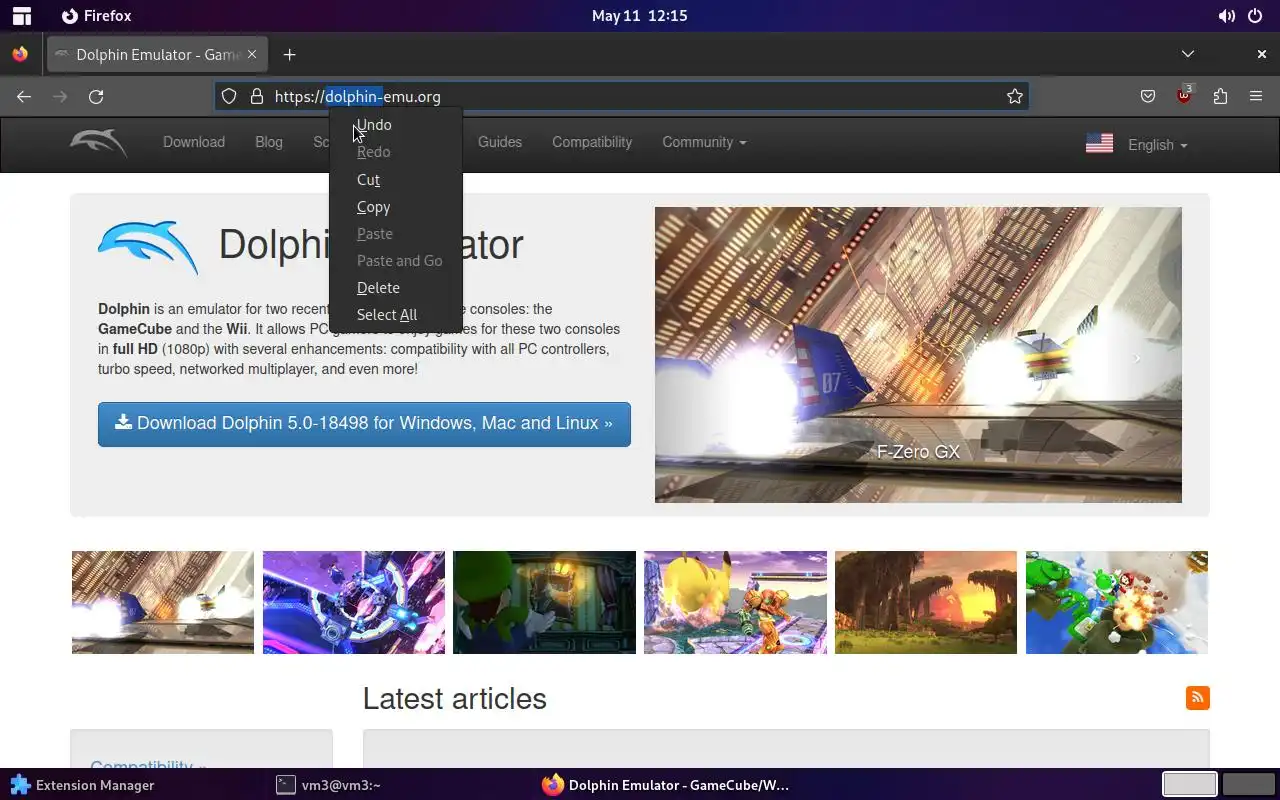The width and height of the screenshot is (1280, 800).
Task: Select the F-Zero GX racing thumbnail
Action: coord(163,602)
